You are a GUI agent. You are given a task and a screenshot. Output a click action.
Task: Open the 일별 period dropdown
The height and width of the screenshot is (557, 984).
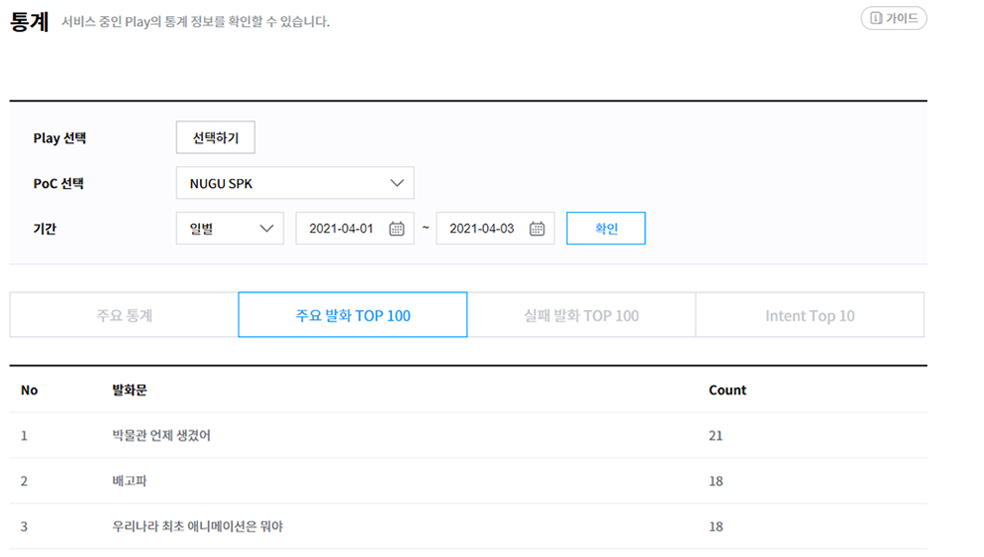coord(229,228)
